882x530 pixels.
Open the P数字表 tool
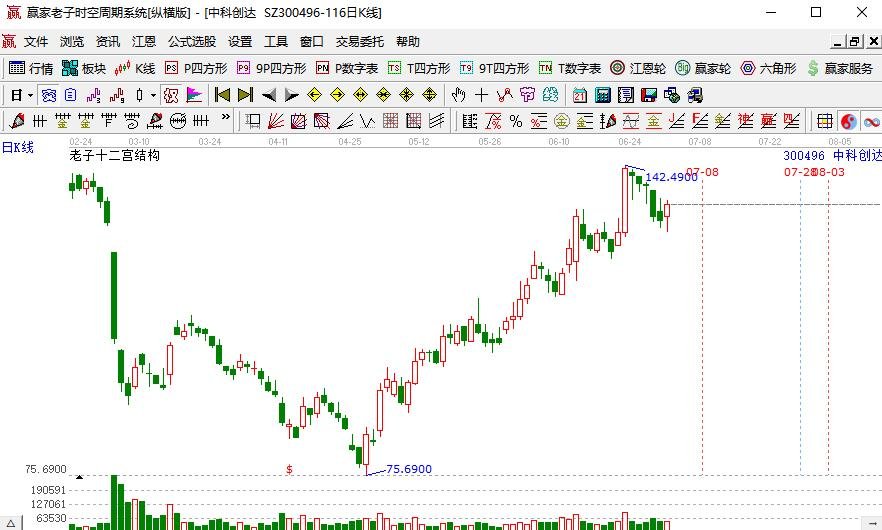point(347,68)
